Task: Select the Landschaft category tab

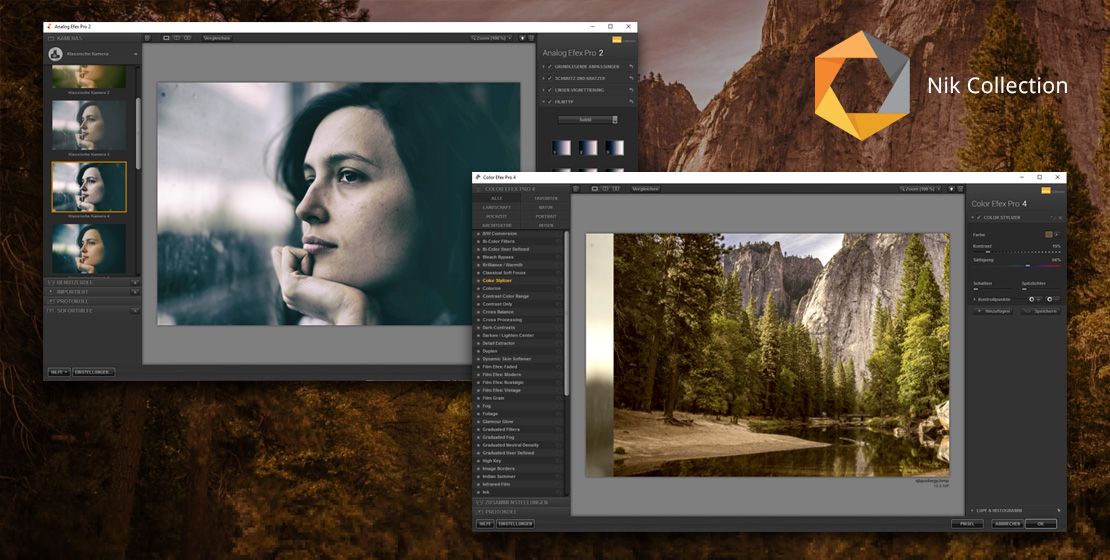Action: pyautogui.click(x=496, y=207)
